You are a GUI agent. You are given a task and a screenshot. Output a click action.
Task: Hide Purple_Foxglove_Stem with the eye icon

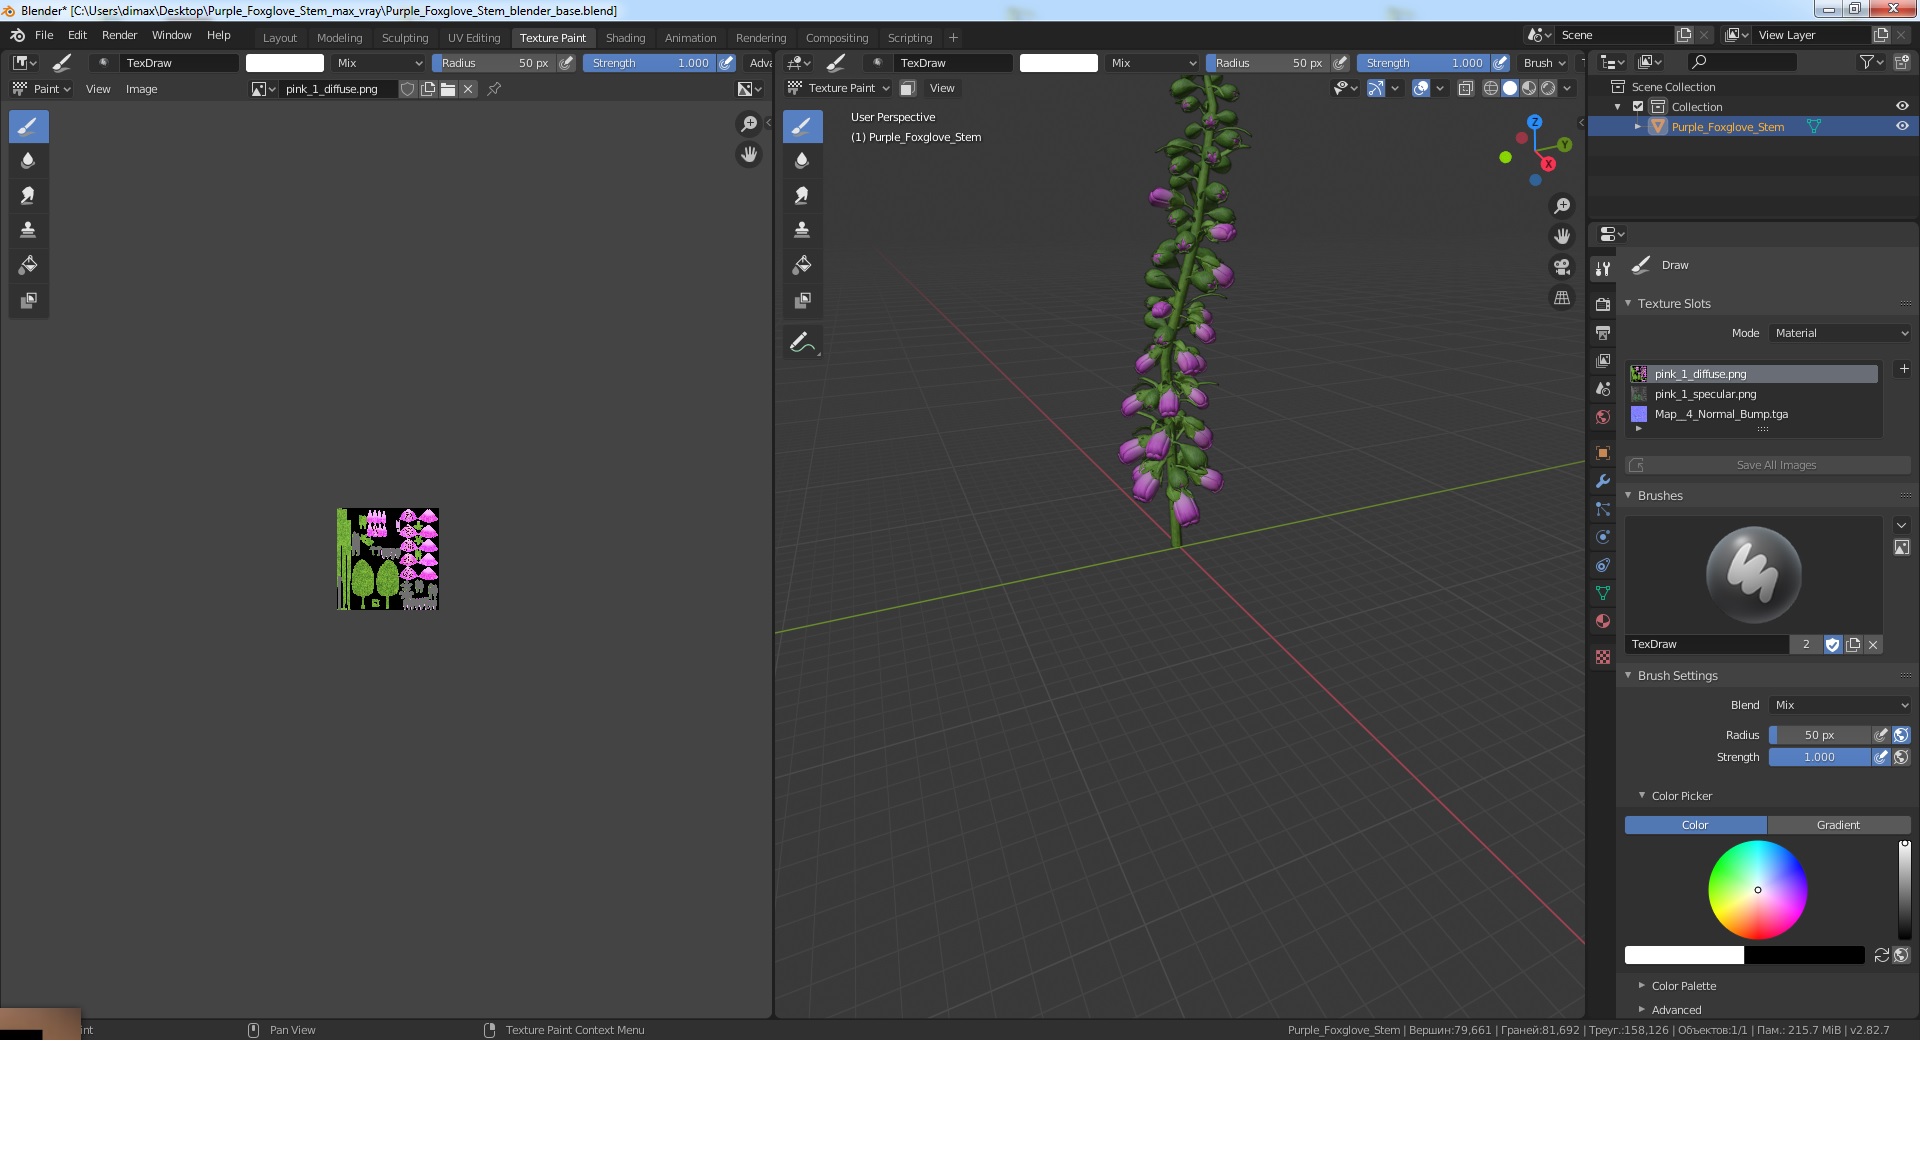pos(1902,127)
